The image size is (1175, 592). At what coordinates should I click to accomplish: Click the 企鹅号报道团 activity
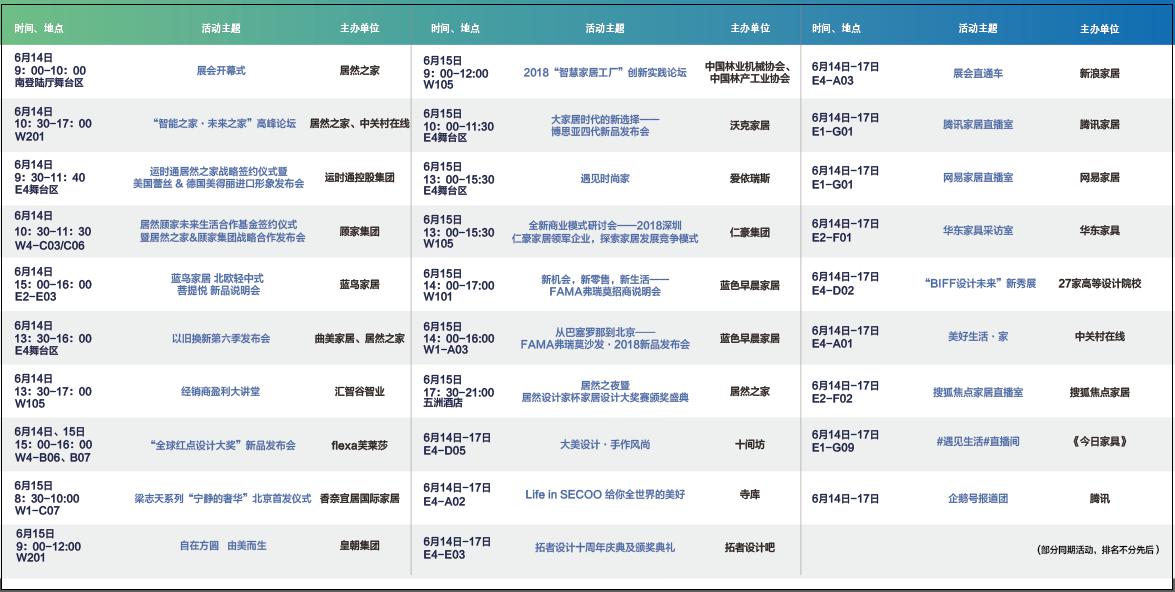click(x=978, y=498)
